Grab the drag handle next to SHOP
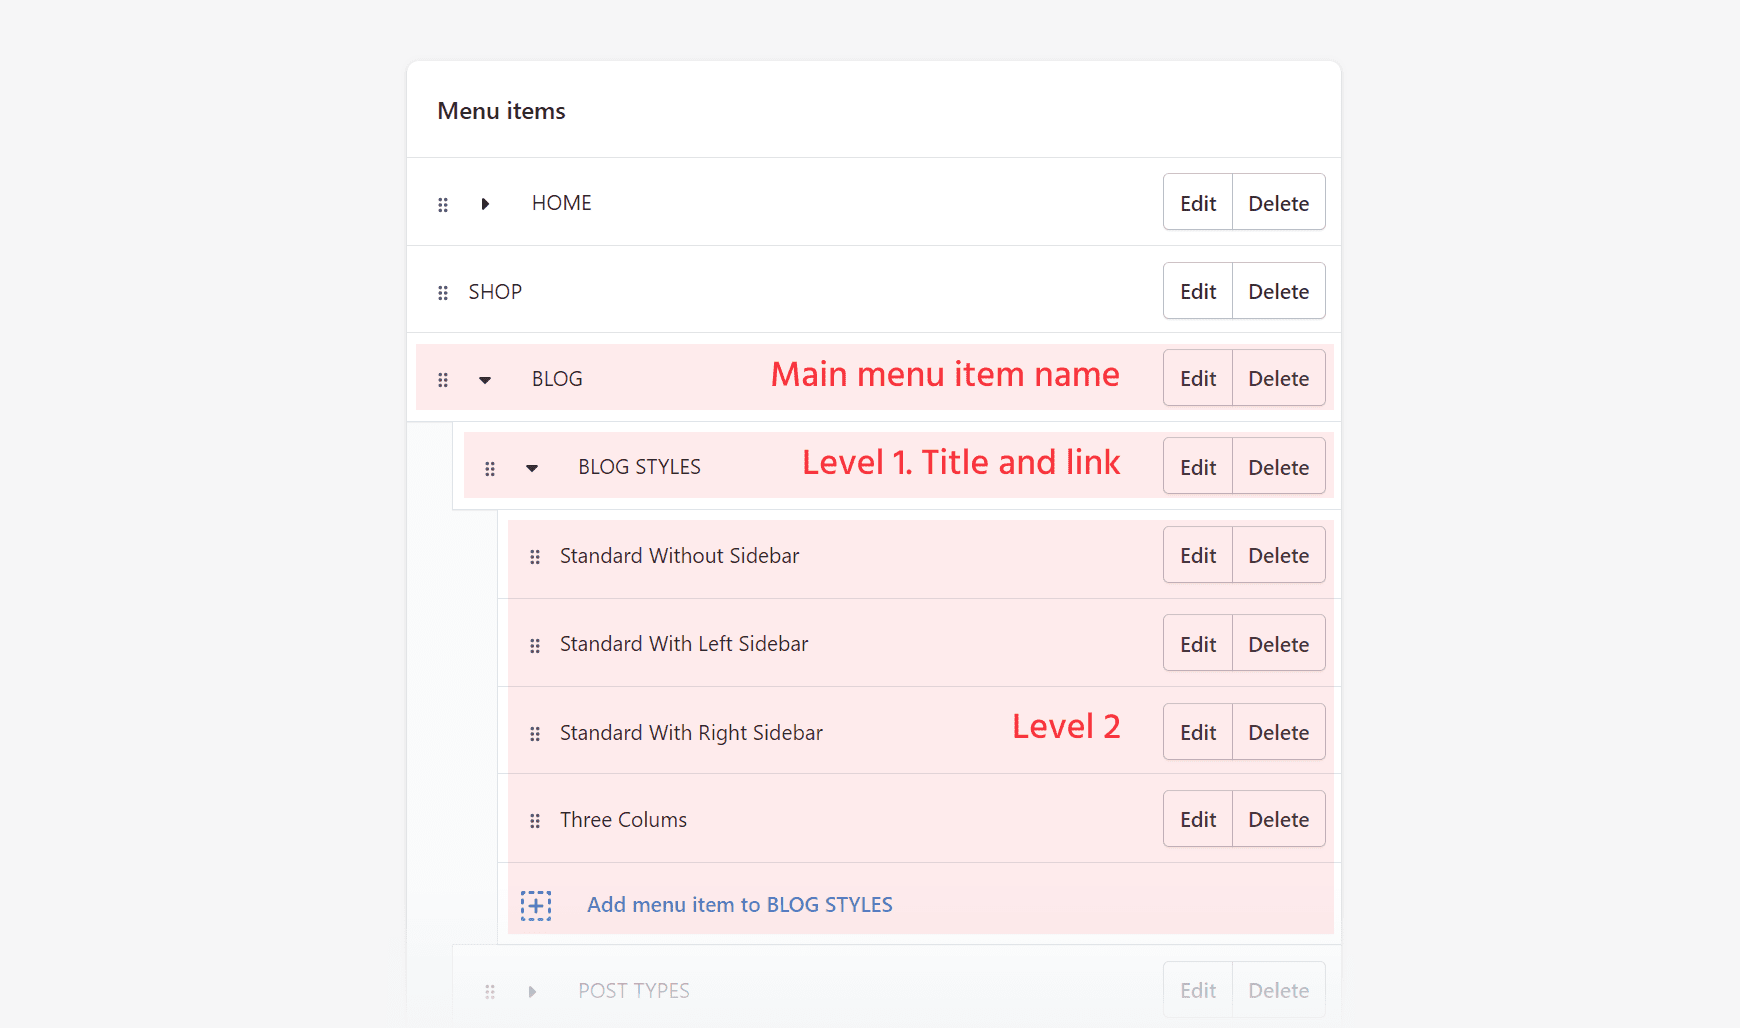Screen dimensions: 1740x1028 click(443, 292)
